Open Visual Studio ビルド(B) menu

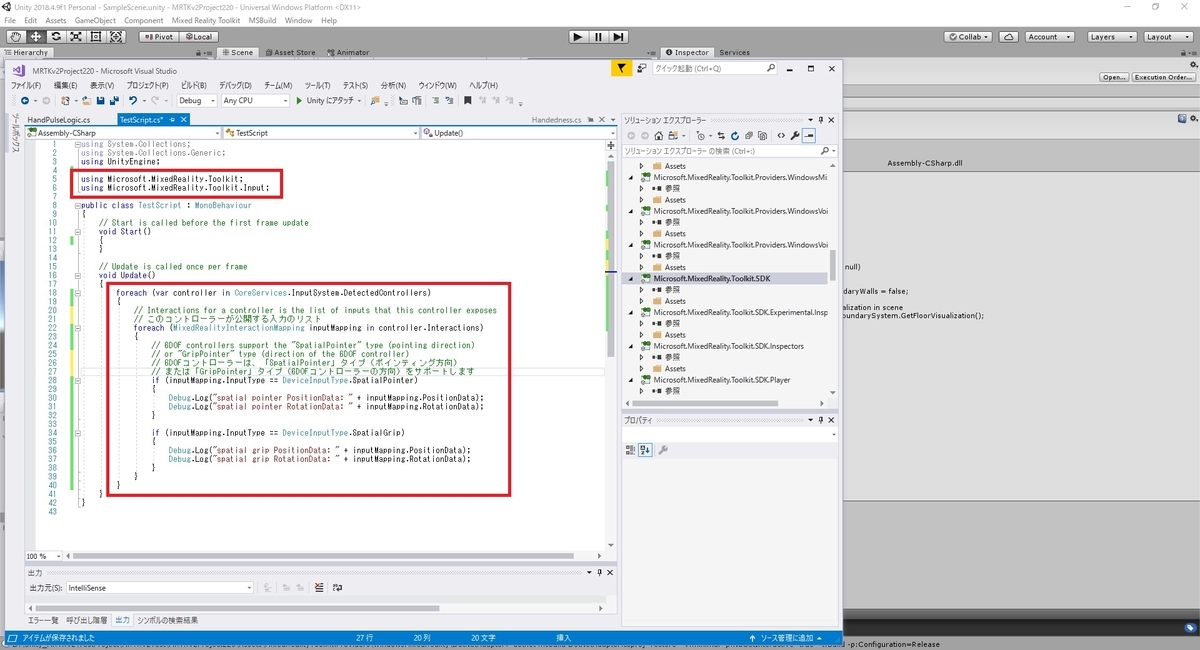[193, 85]
